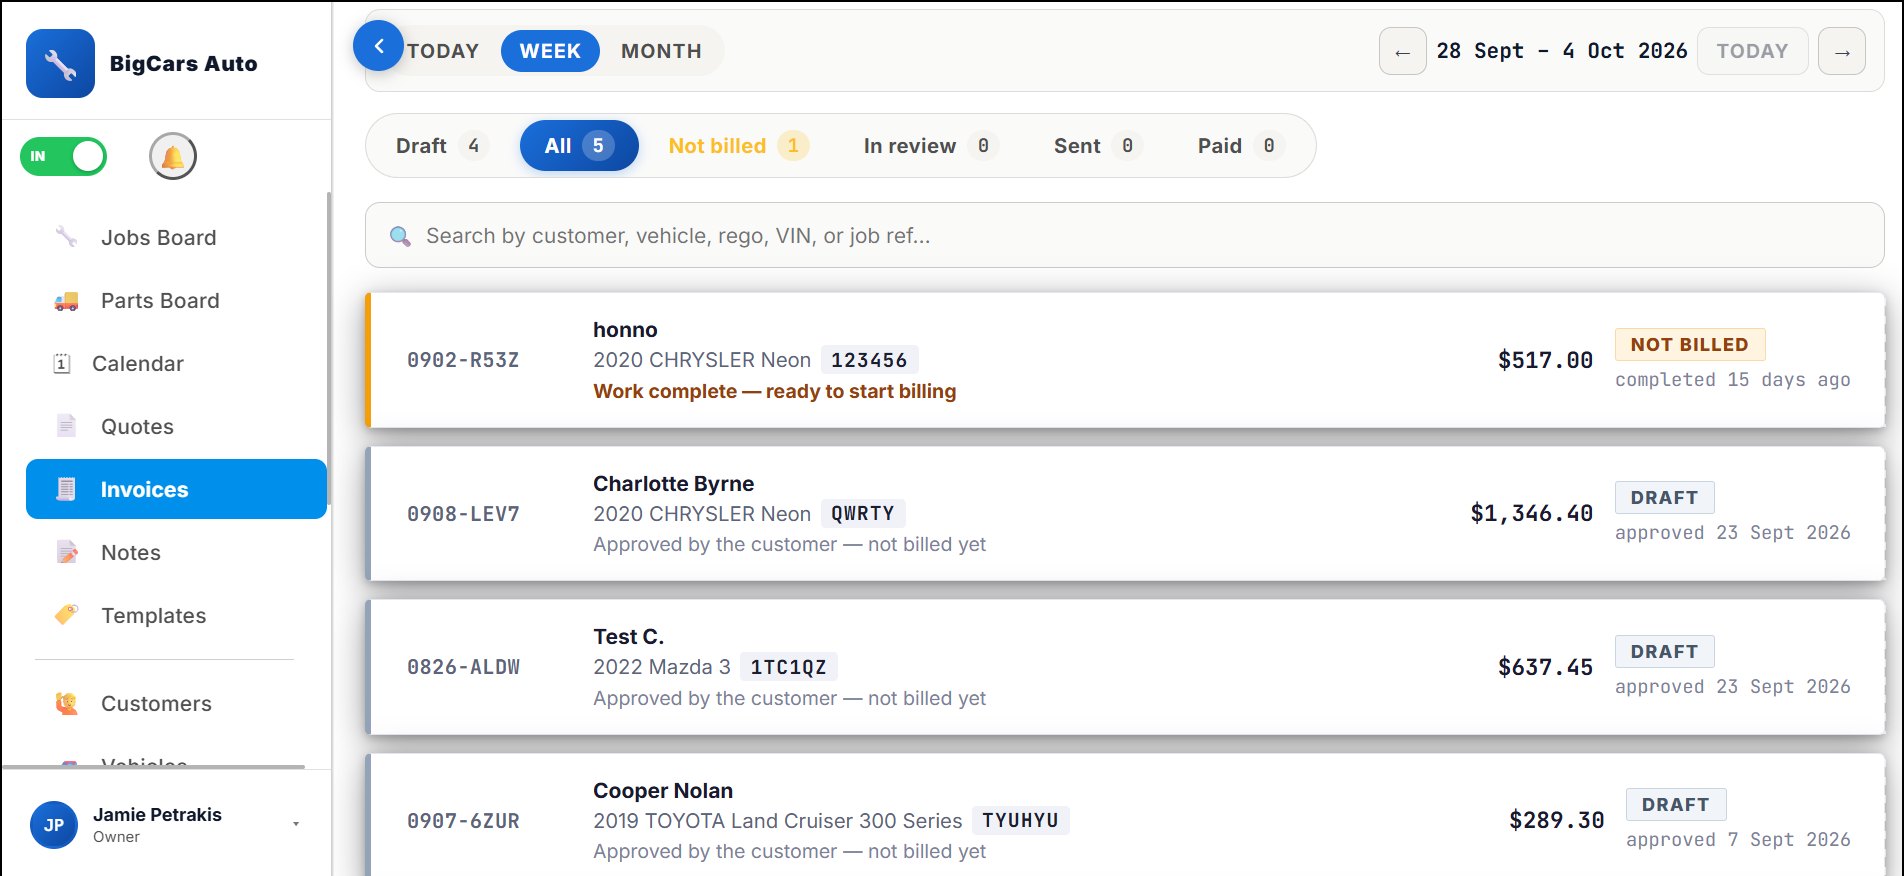Viewport: 1904px width, 876px height.
Task: Select the WEEK view tab
Action: click(x=550, y=51)
